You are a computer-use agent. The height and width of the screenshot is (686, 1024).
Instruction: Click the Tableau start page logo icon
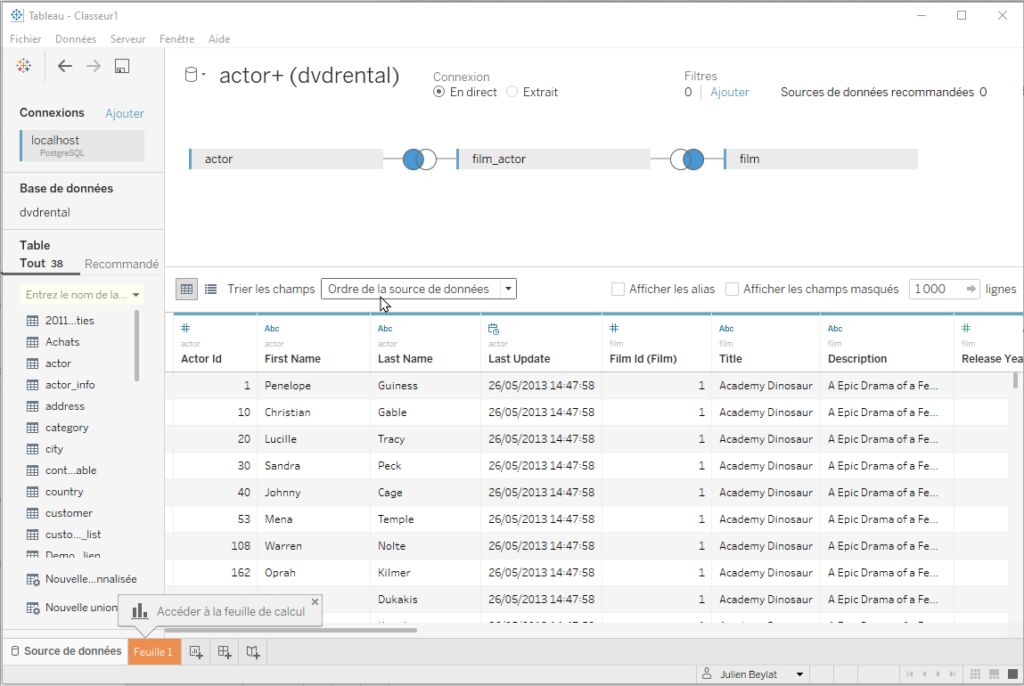(x=24, y=65)
